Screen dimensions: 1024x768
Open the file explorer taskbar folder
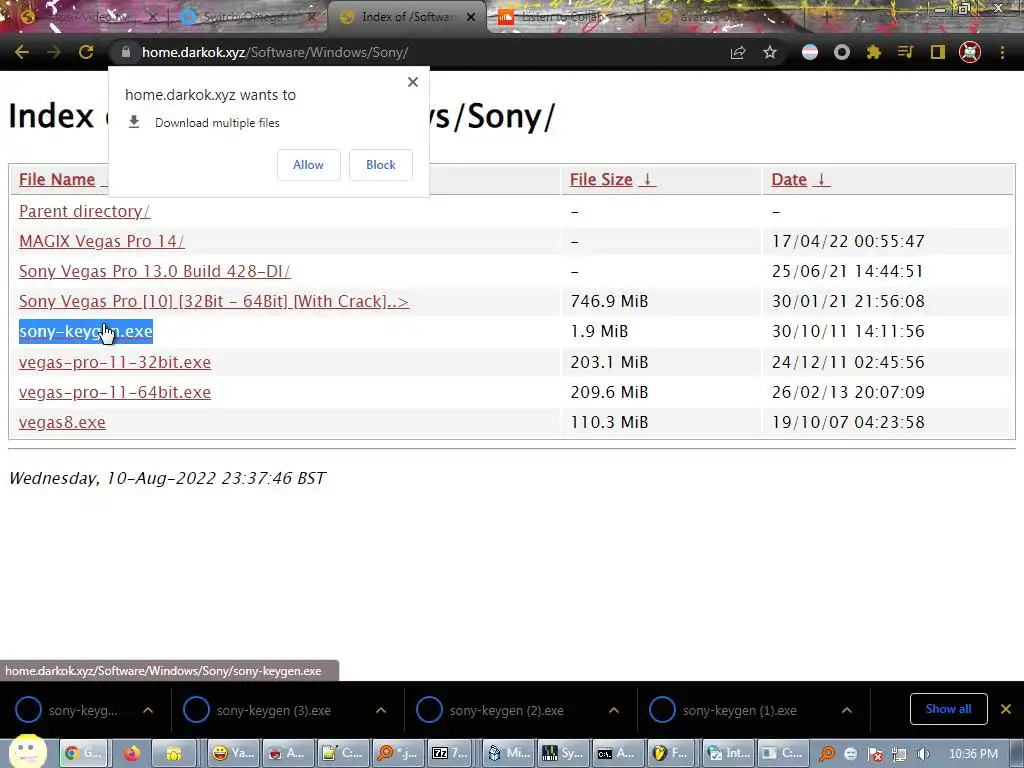[174, 754]
